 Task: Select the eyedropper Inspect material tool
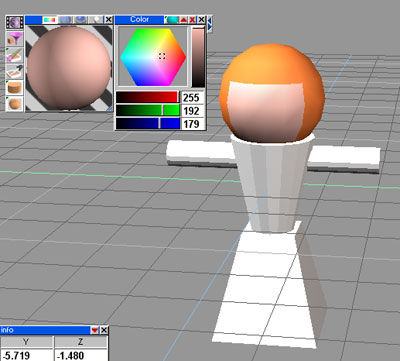click(15, 71)
